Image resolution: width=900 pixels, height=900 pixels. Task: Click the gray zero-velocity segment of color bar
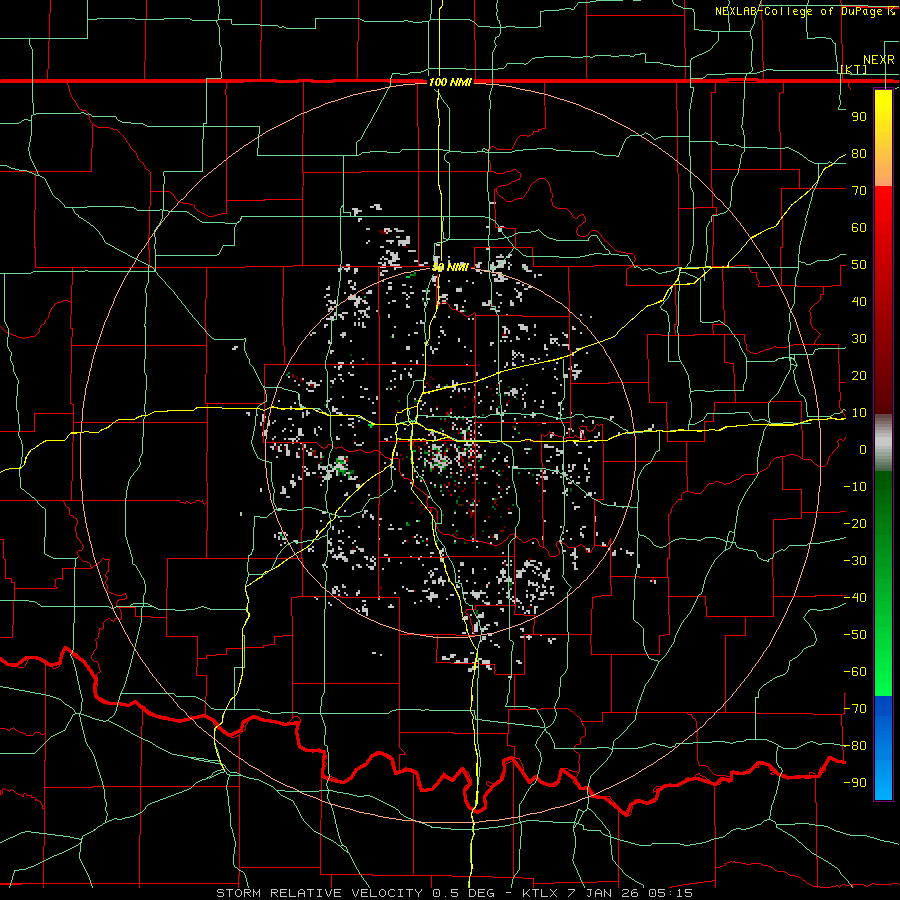[883, 443]
